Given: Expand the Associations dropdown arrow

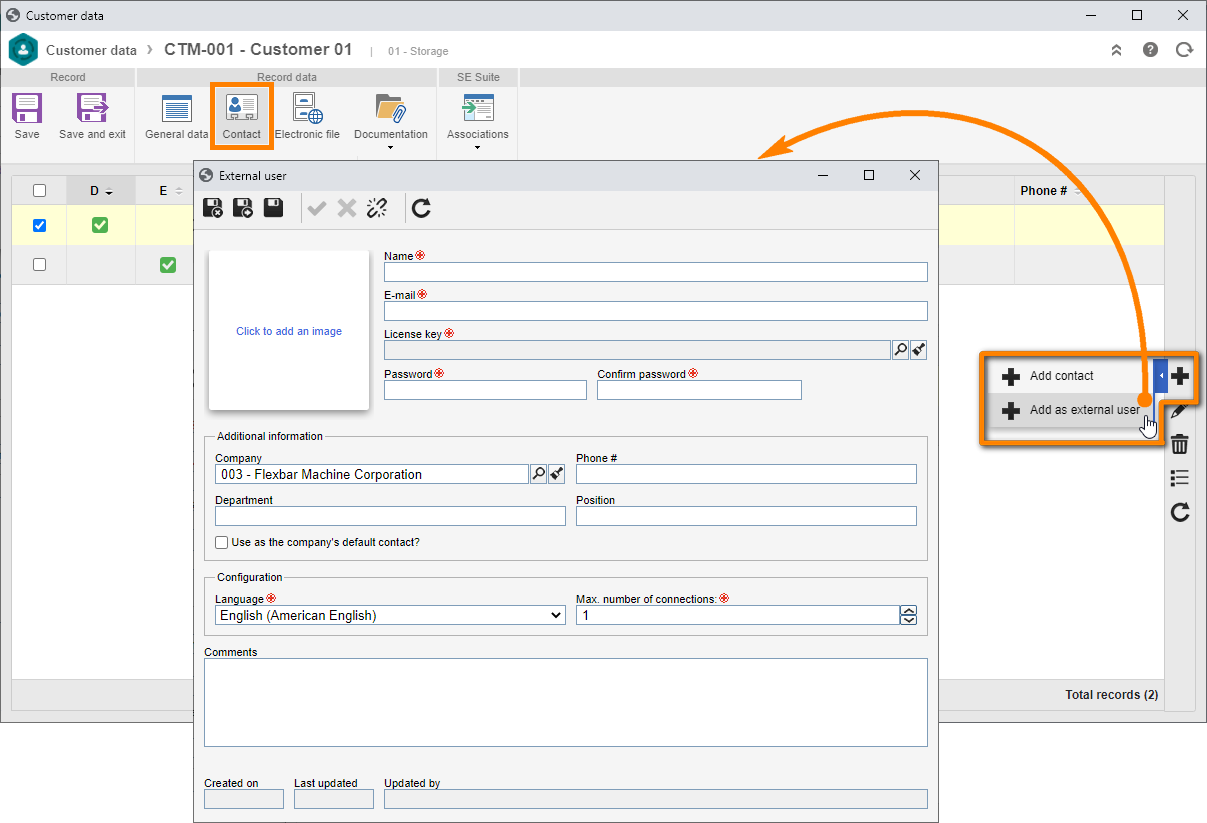Looking at the screenshot, I should [x=478, y=148].
